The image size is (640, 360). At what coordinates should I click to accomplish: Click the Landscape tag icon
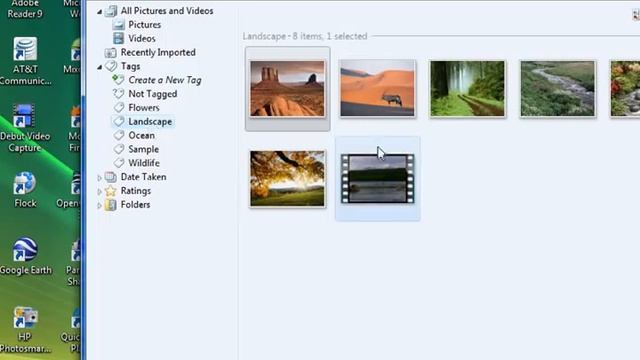(119, 121)
